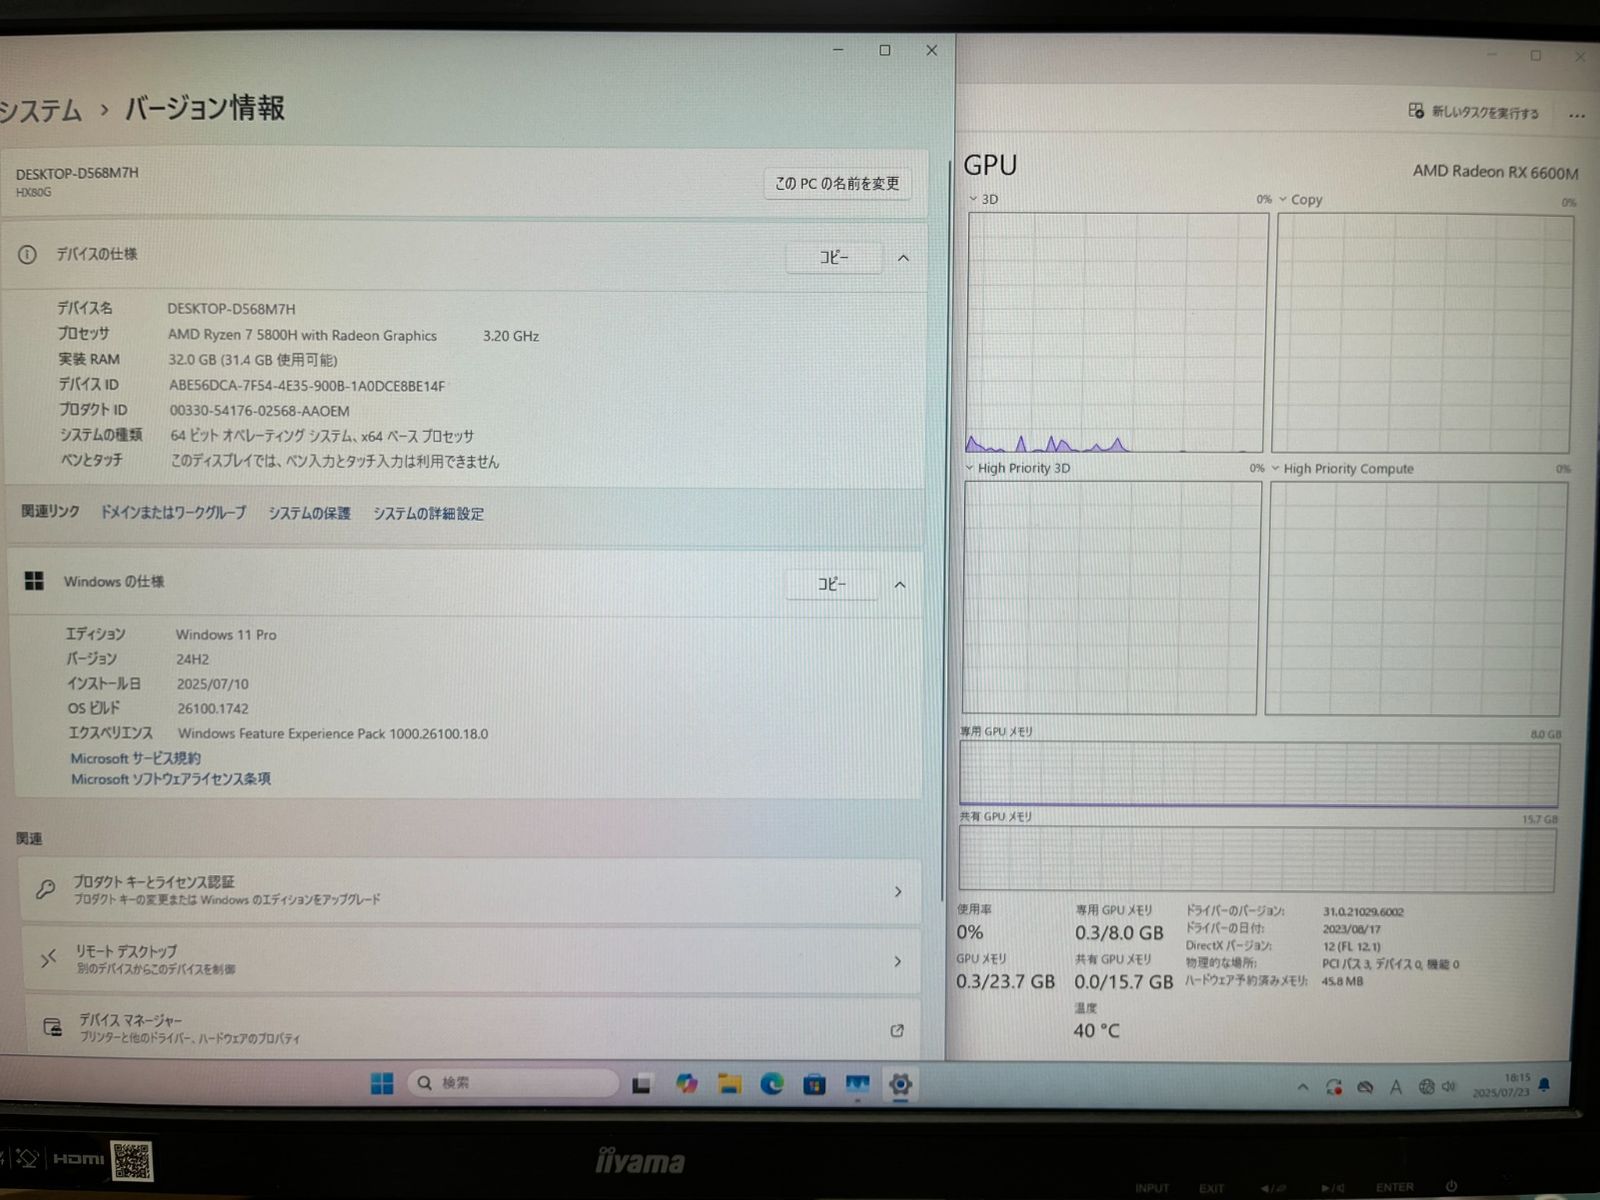The width and height of the screenshot is (1600, 1200).
Task: Collapse the Windows の仕様 section
Action: [x=900, y=585]
